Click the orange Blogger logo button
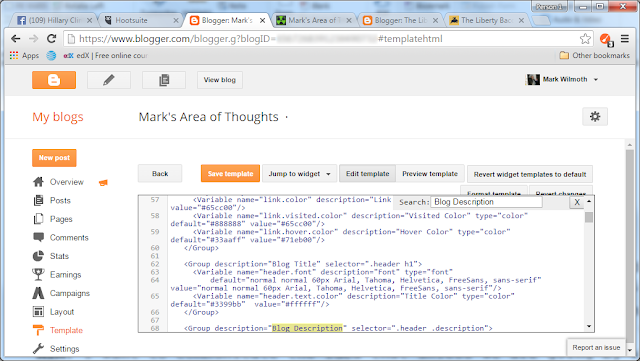Viewport: 640px width, 361px height. tap(54, 80)
